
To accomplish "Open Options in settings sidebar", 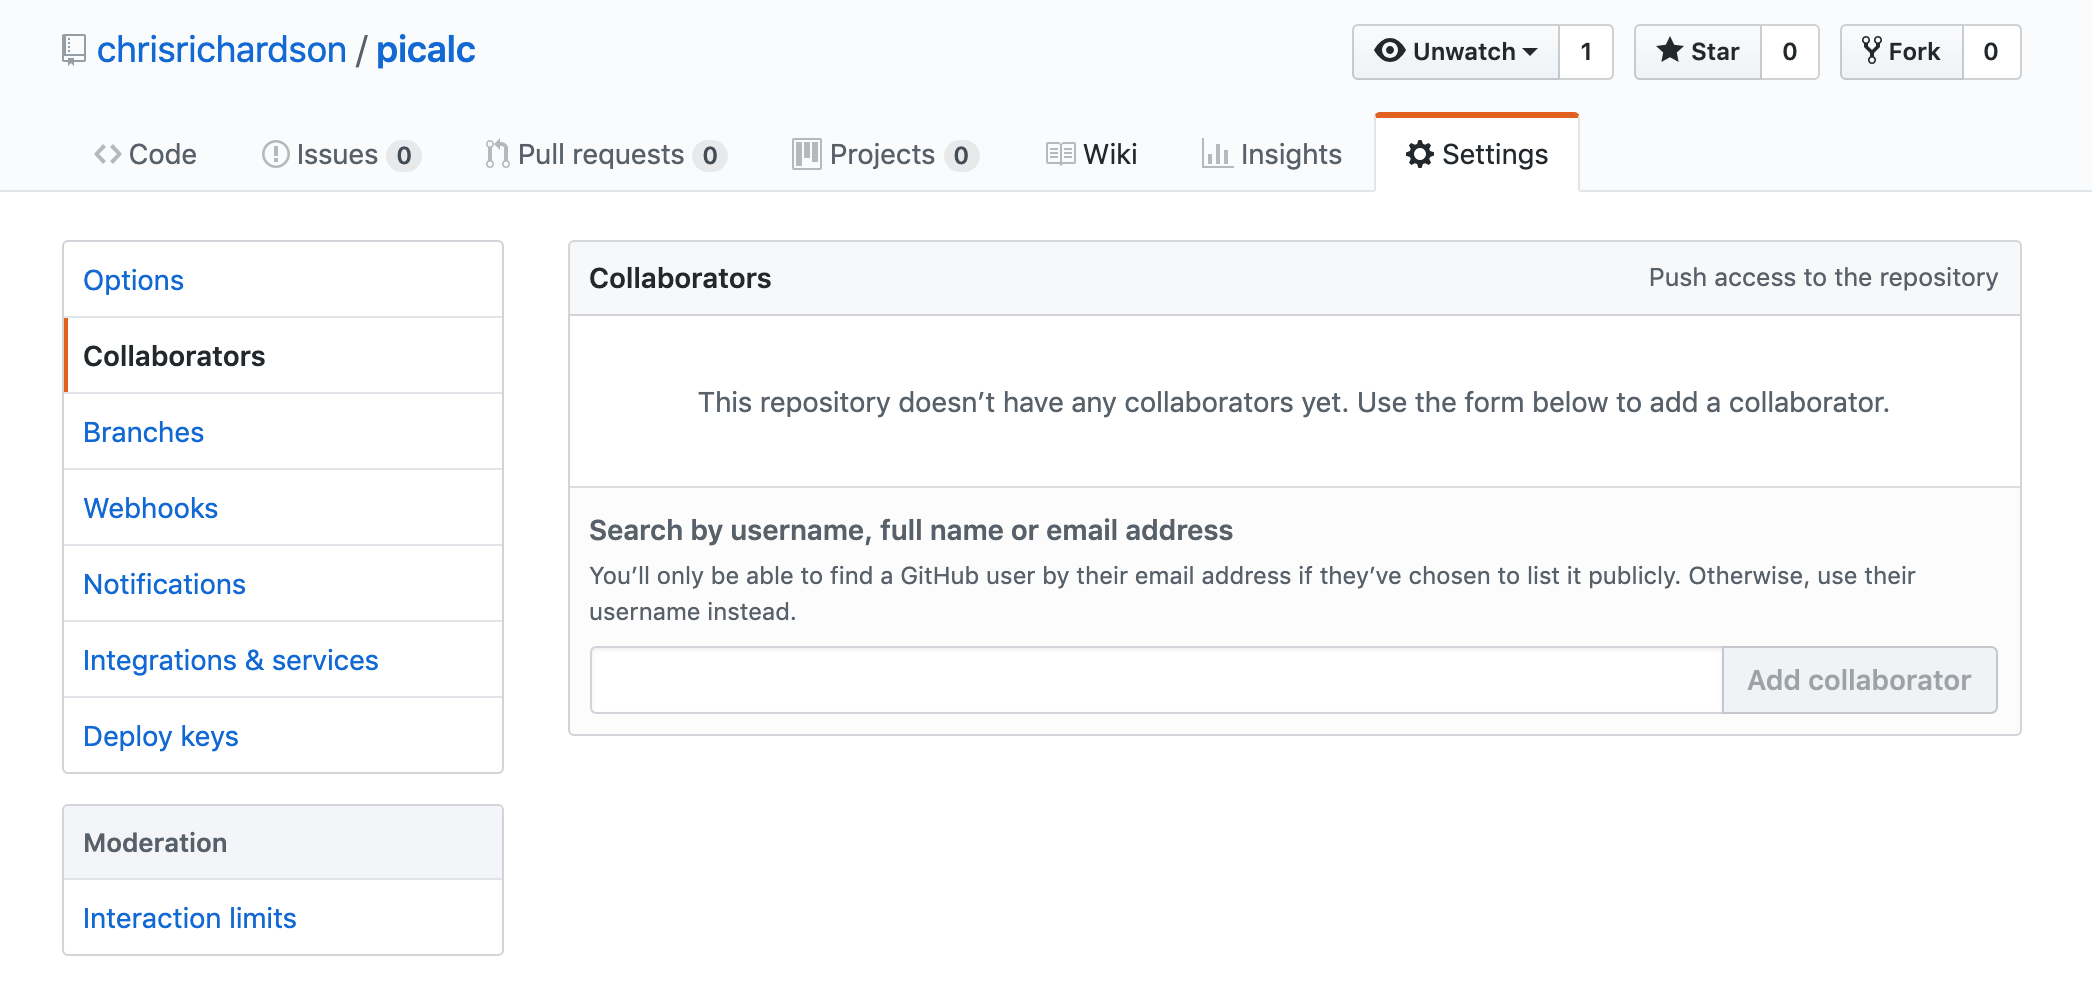I will coord(283,280).
